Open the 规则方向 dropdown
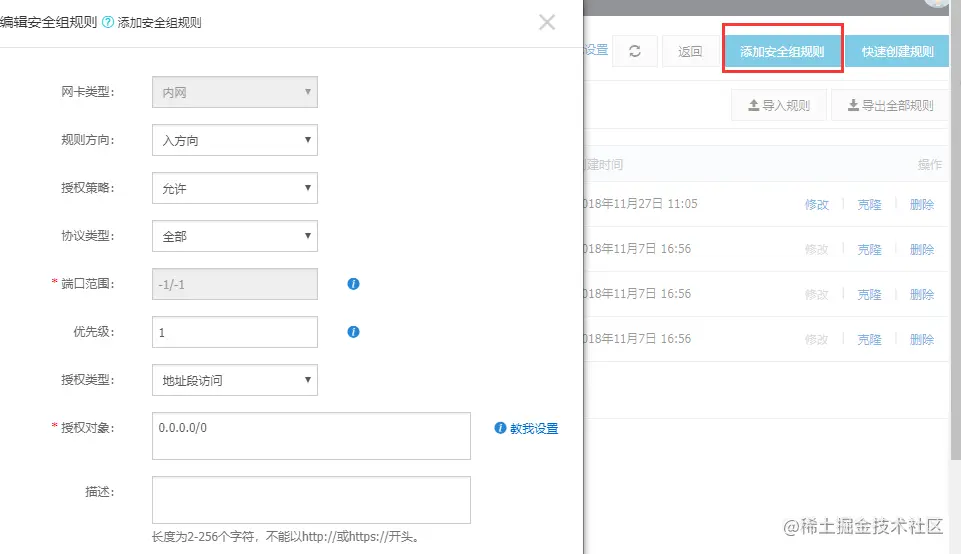The image size is (961, 554). (x=235, y=140)
